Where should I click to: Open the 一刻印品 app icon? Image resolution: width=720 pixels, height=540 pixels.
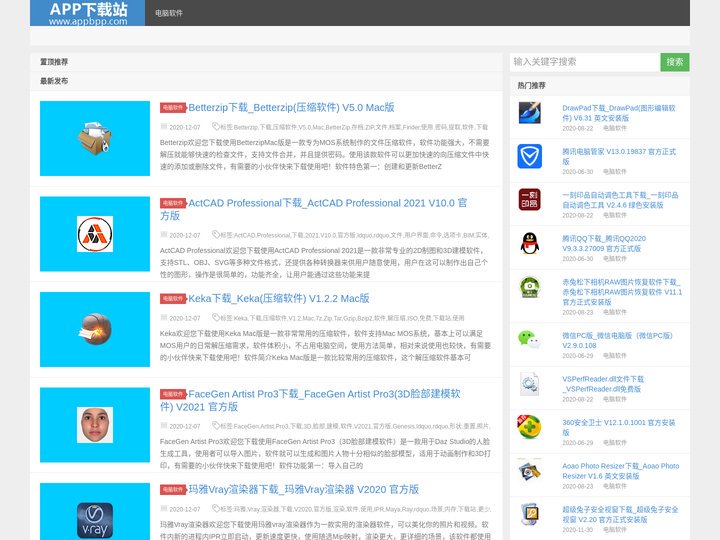coord(529,199)
